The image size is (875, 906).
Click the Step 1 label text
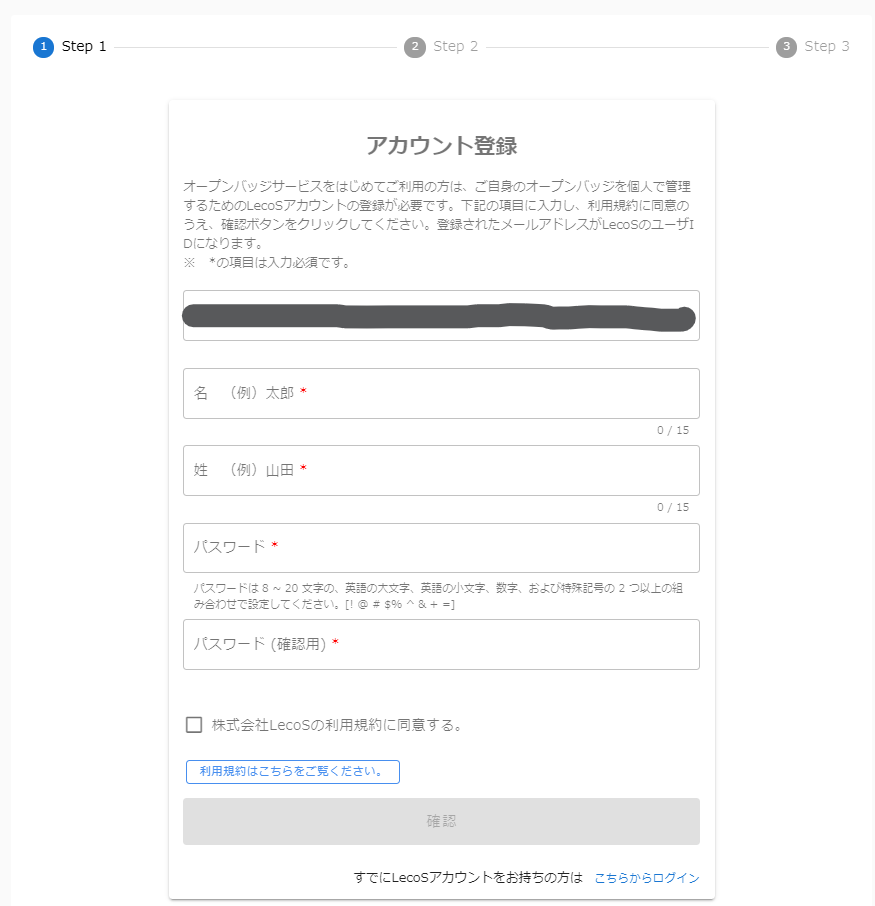pos(84,46)
